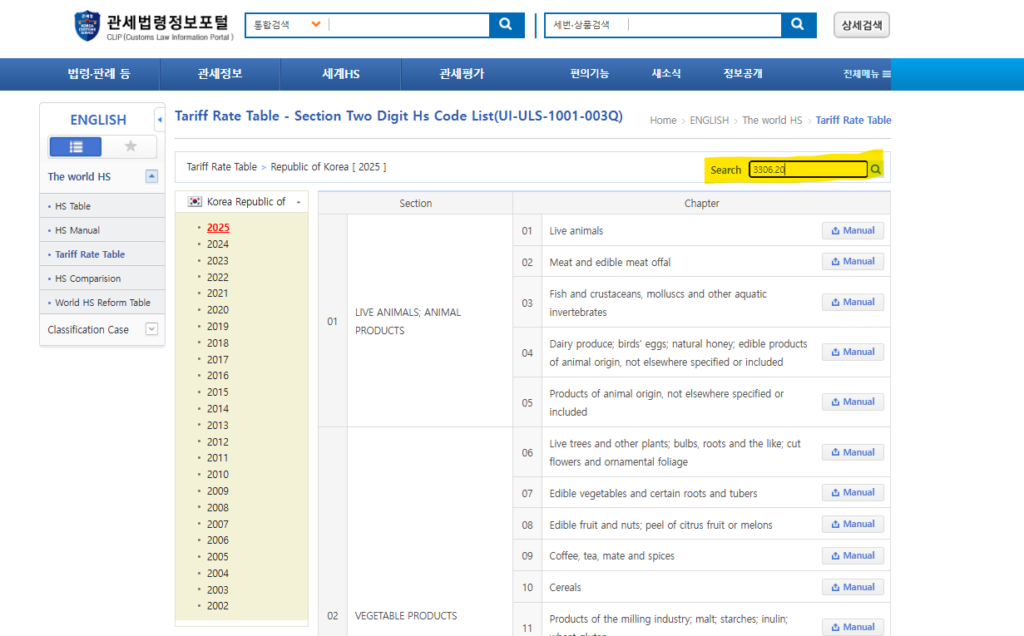Viewport: 1024px width, 636px height.
Task: Collapse The world HS section
Action: tap(151, 177)
